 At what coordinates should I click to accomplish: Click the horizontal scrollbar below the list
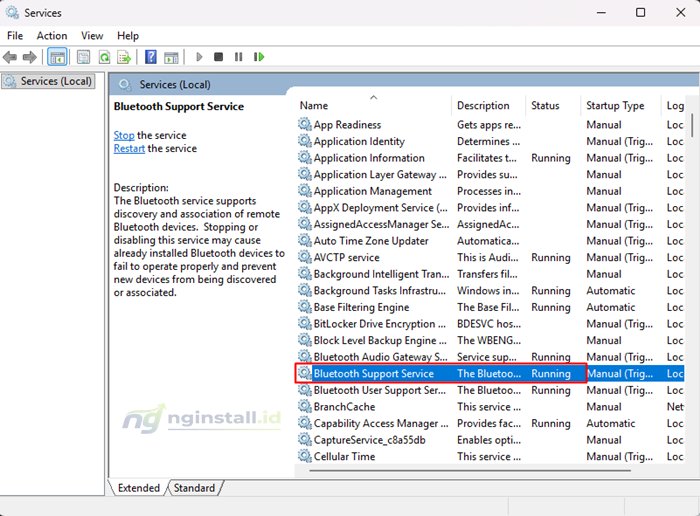click(x=470, y=470)
